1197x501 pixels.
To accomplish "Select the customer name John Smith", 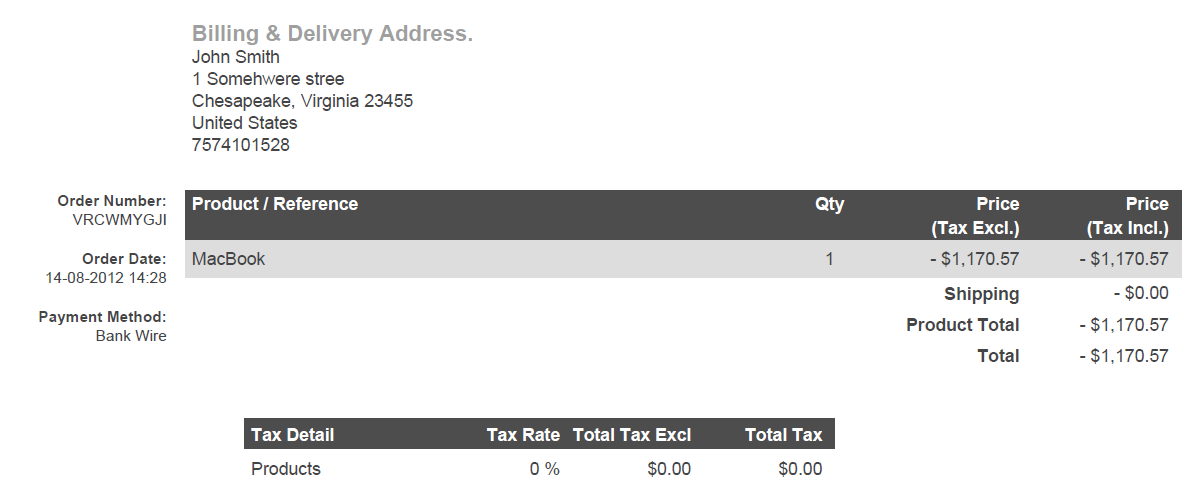I will point(236,57).
